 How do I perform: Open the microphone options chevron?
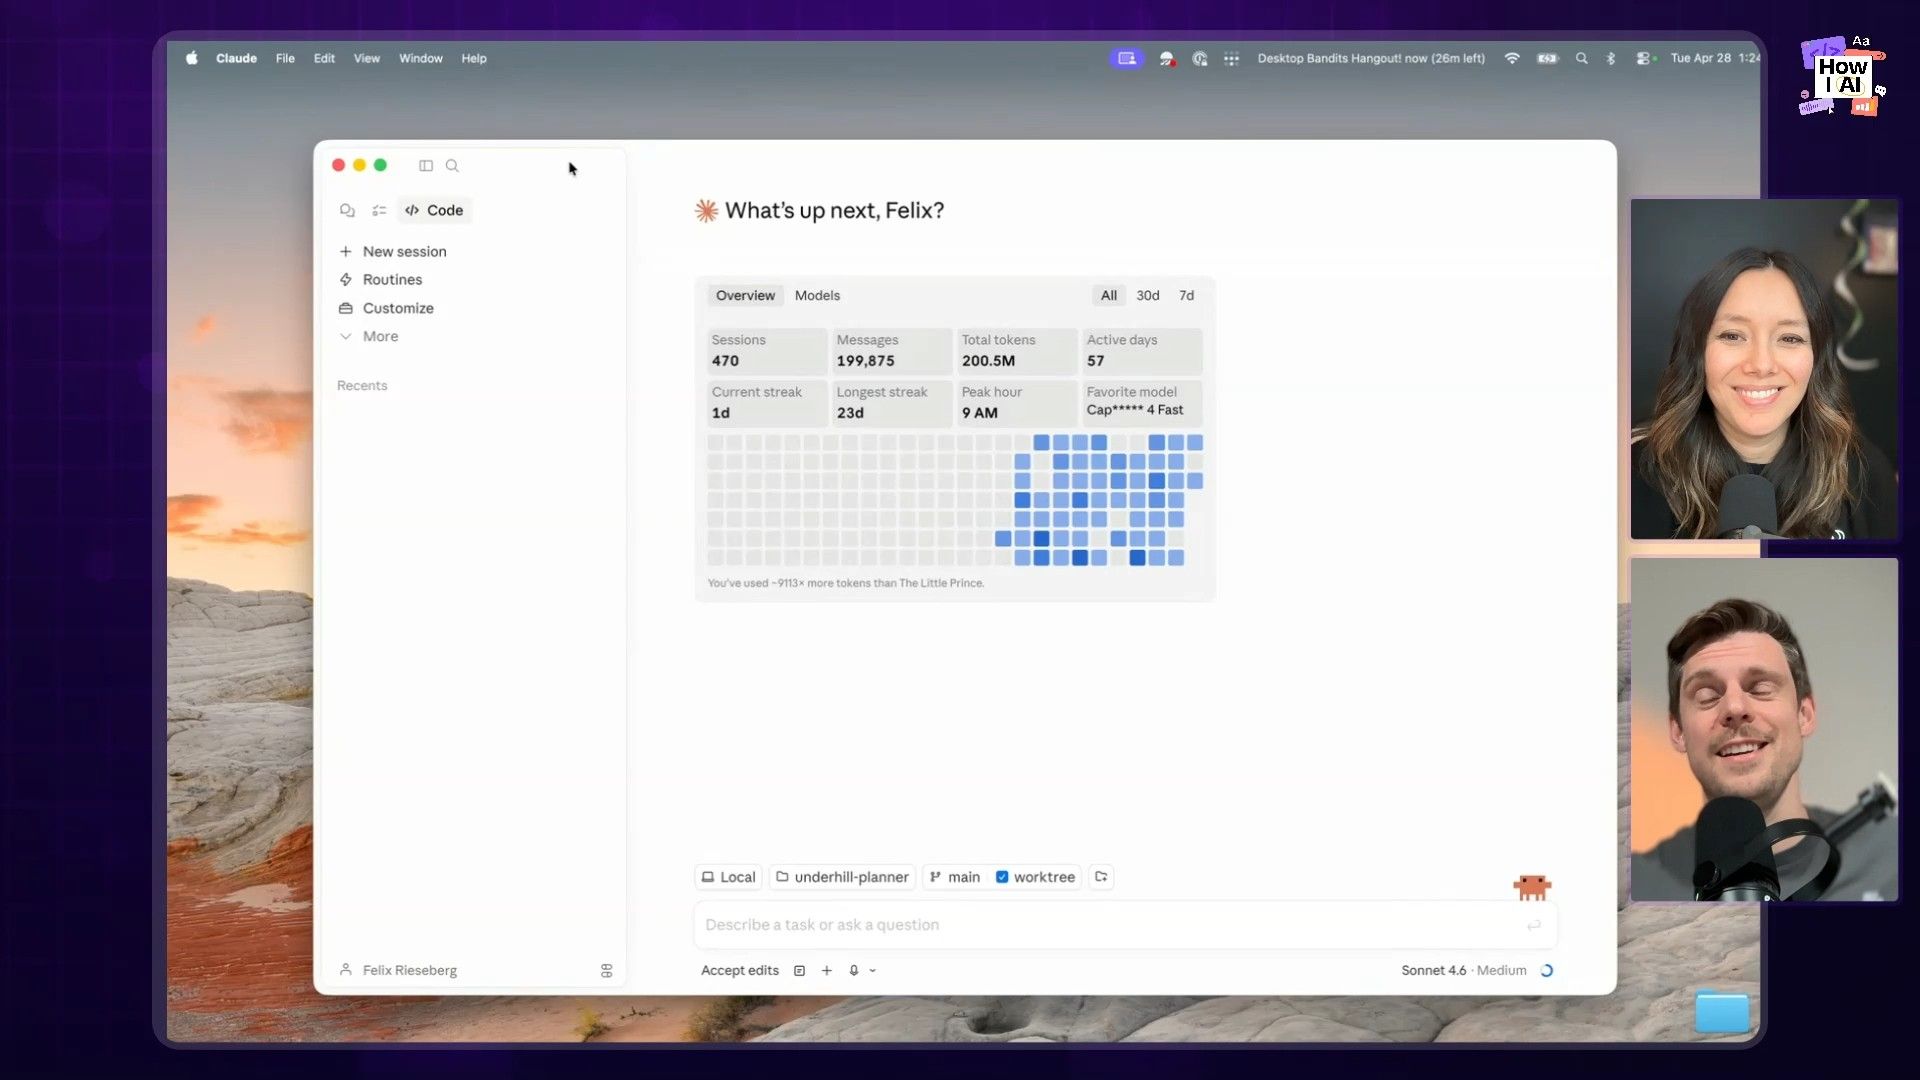pos(872,971)
